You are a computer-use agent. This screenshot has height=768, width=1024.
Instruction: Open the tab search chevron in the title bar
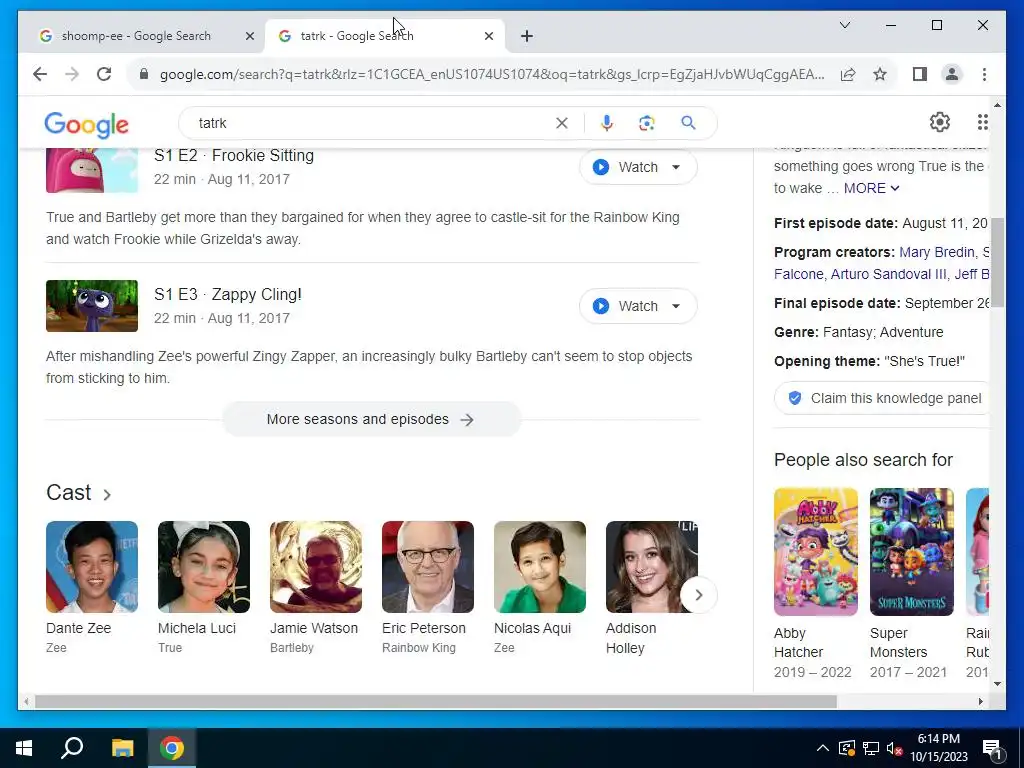click(x=844, y=25)
